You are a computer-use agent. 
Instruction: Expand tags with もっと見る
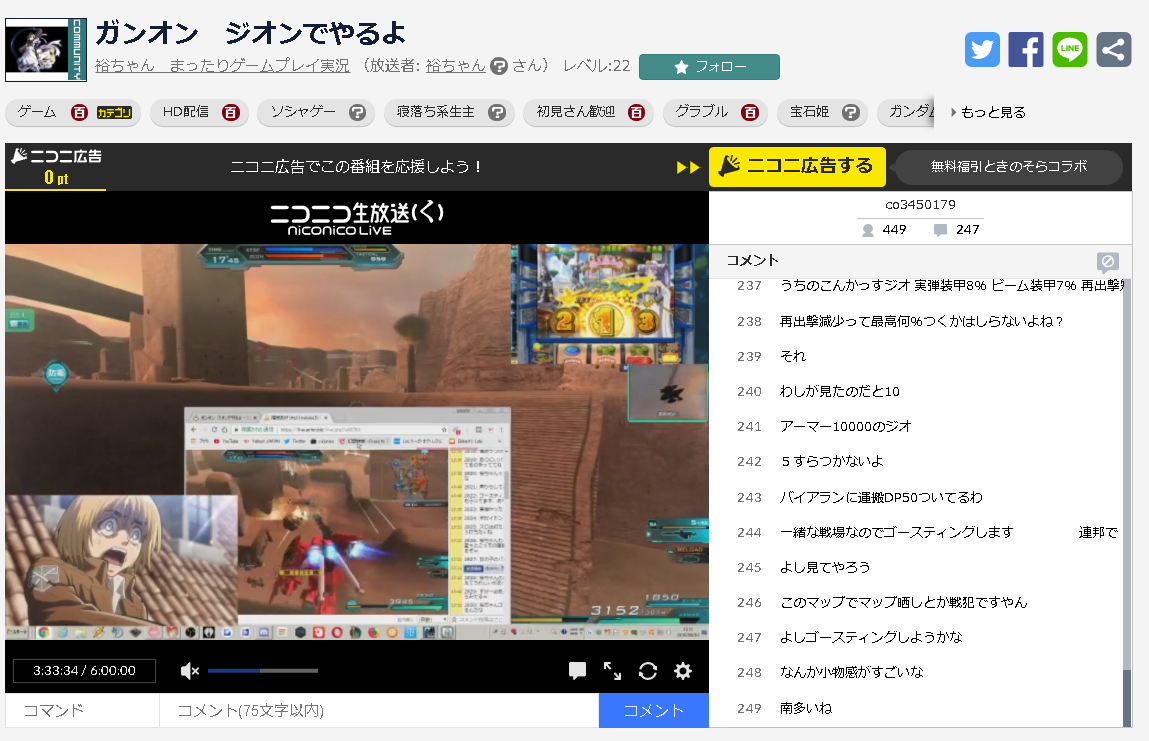coord(989,112)
